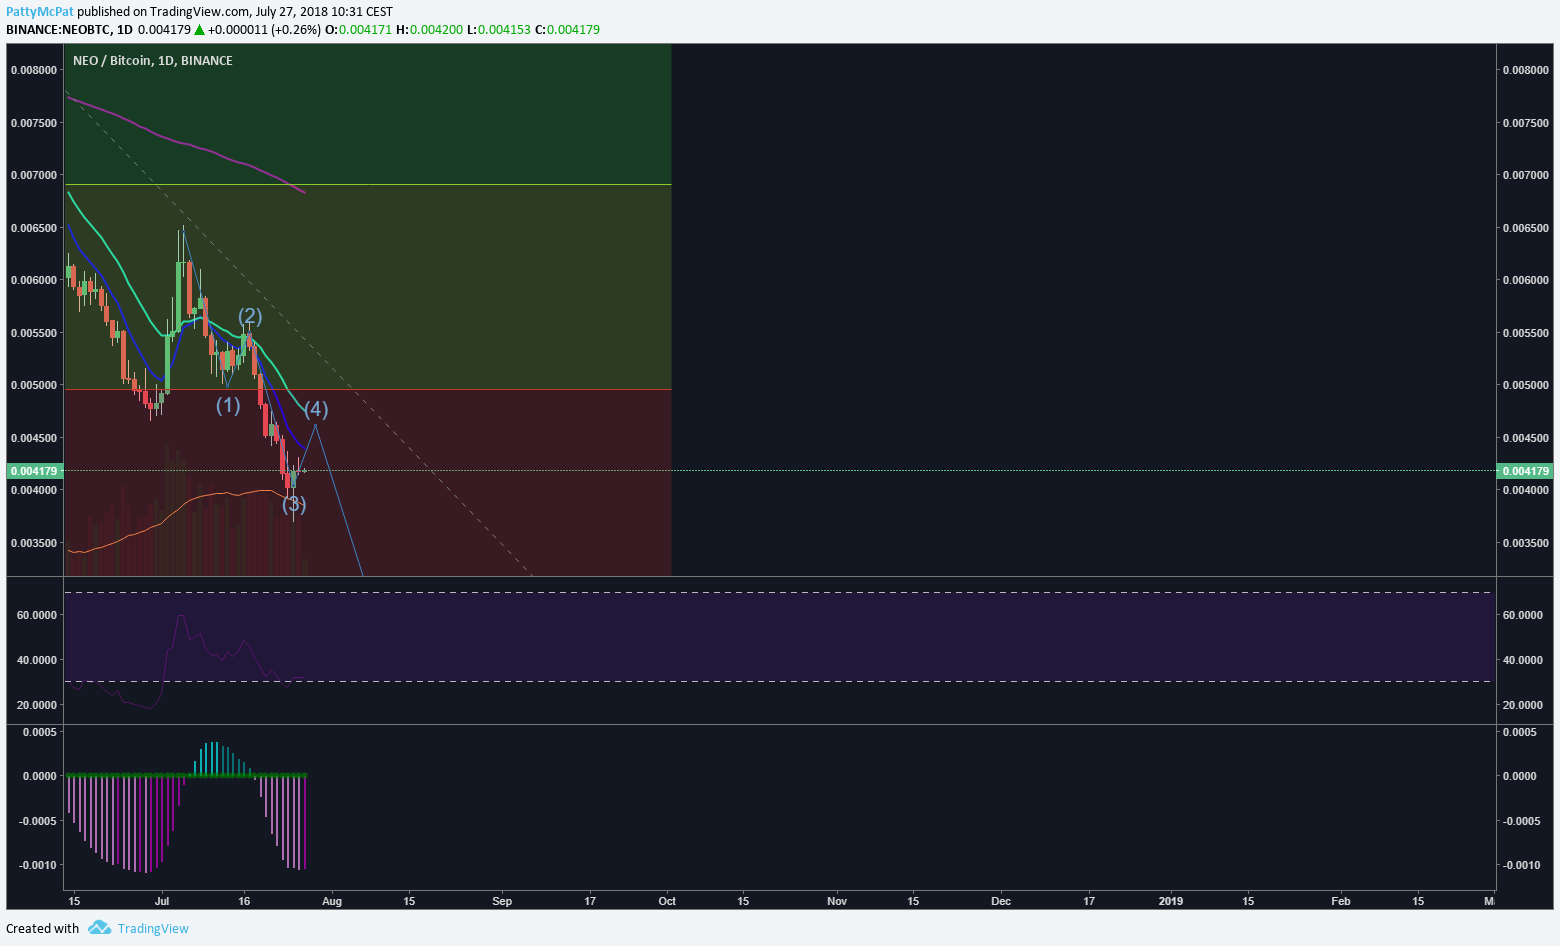Image resolution: width=1560 pixels, height=946 pixels.
Task: Click 0.007000 on the left price axis
Action: [x=34, y=175]
